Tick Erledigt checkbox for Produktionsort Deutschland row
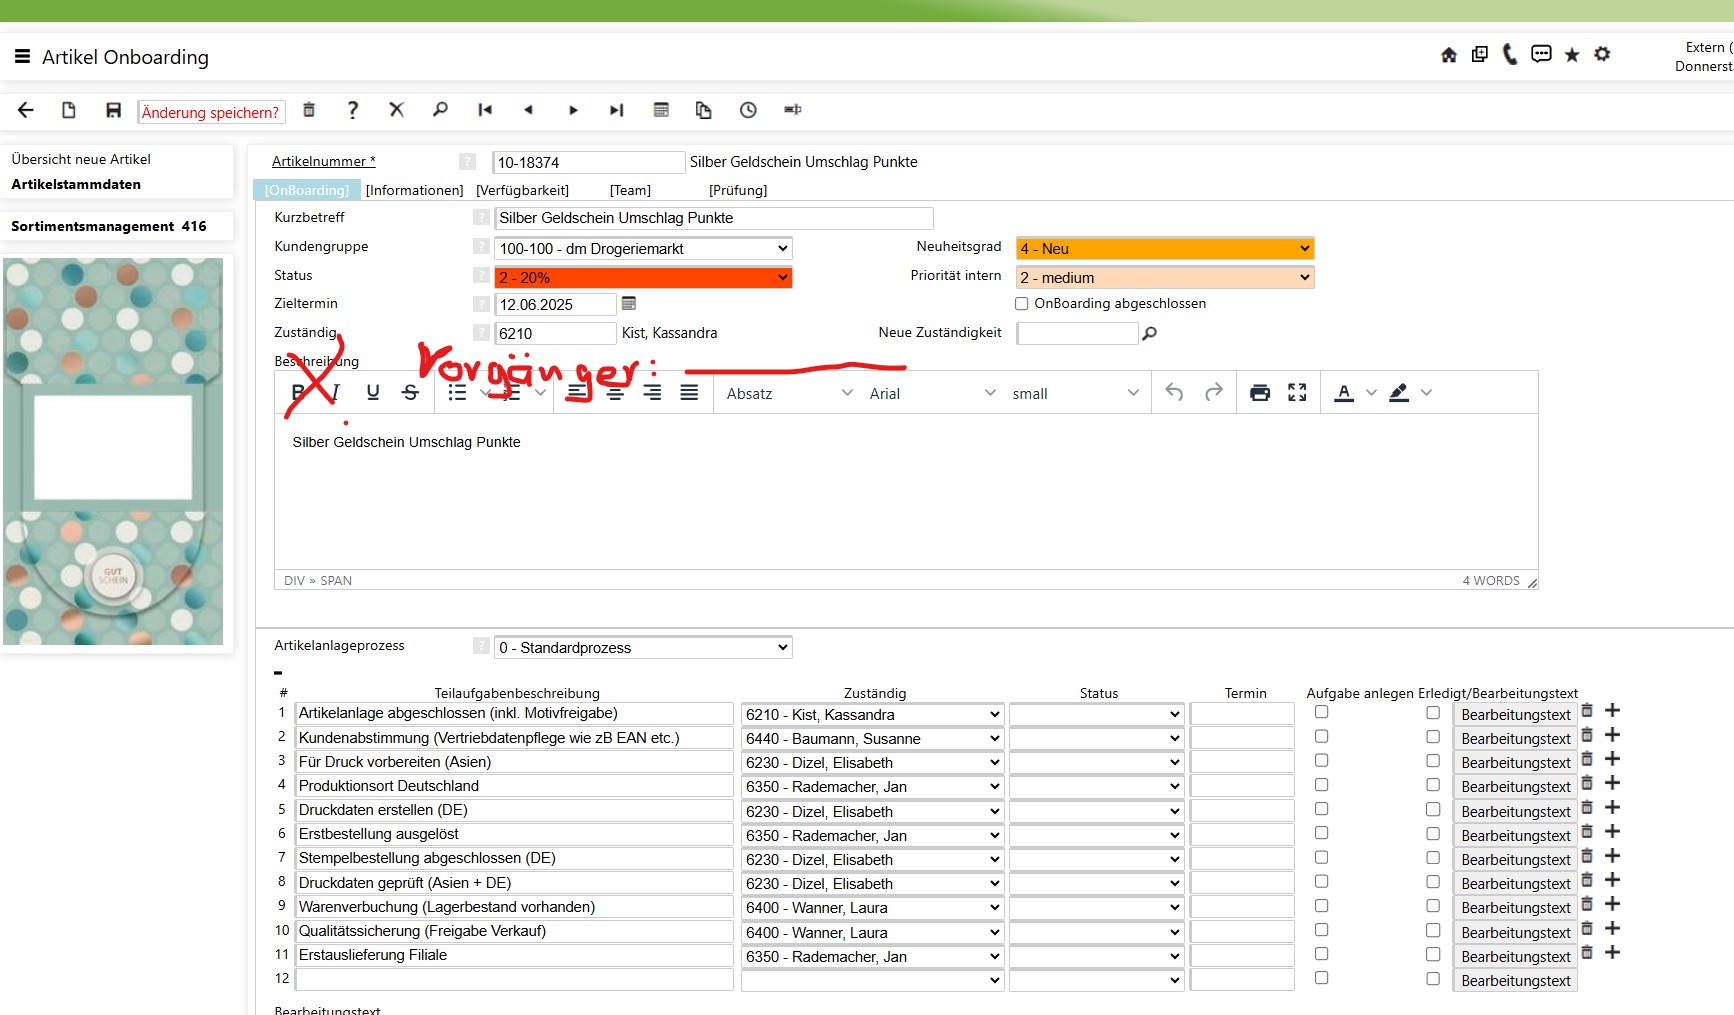 point(1433,785)
